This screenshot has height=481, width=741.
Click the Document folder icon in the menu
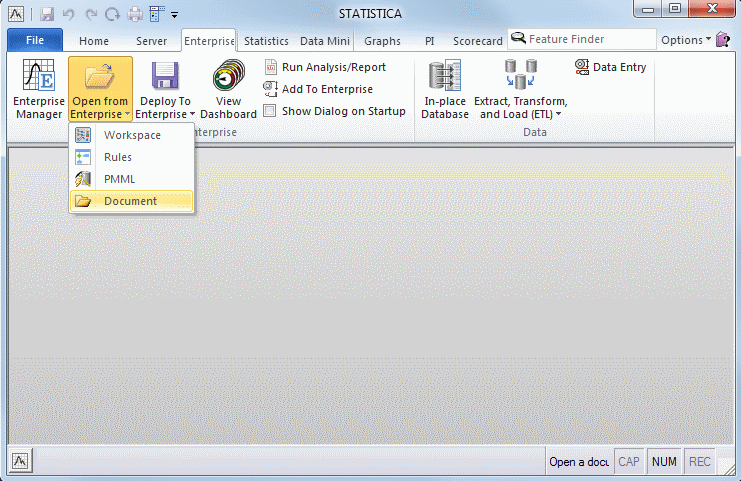pyautogui.click(x=83, y=201)
